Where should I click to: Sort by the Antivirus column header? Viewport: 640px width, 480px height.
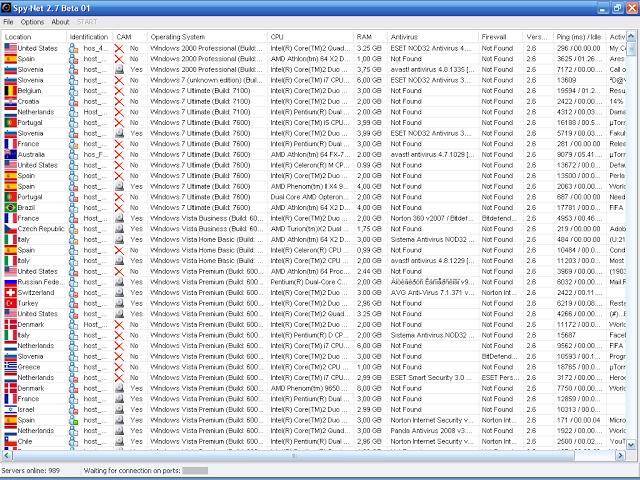(x=433, y=37)
